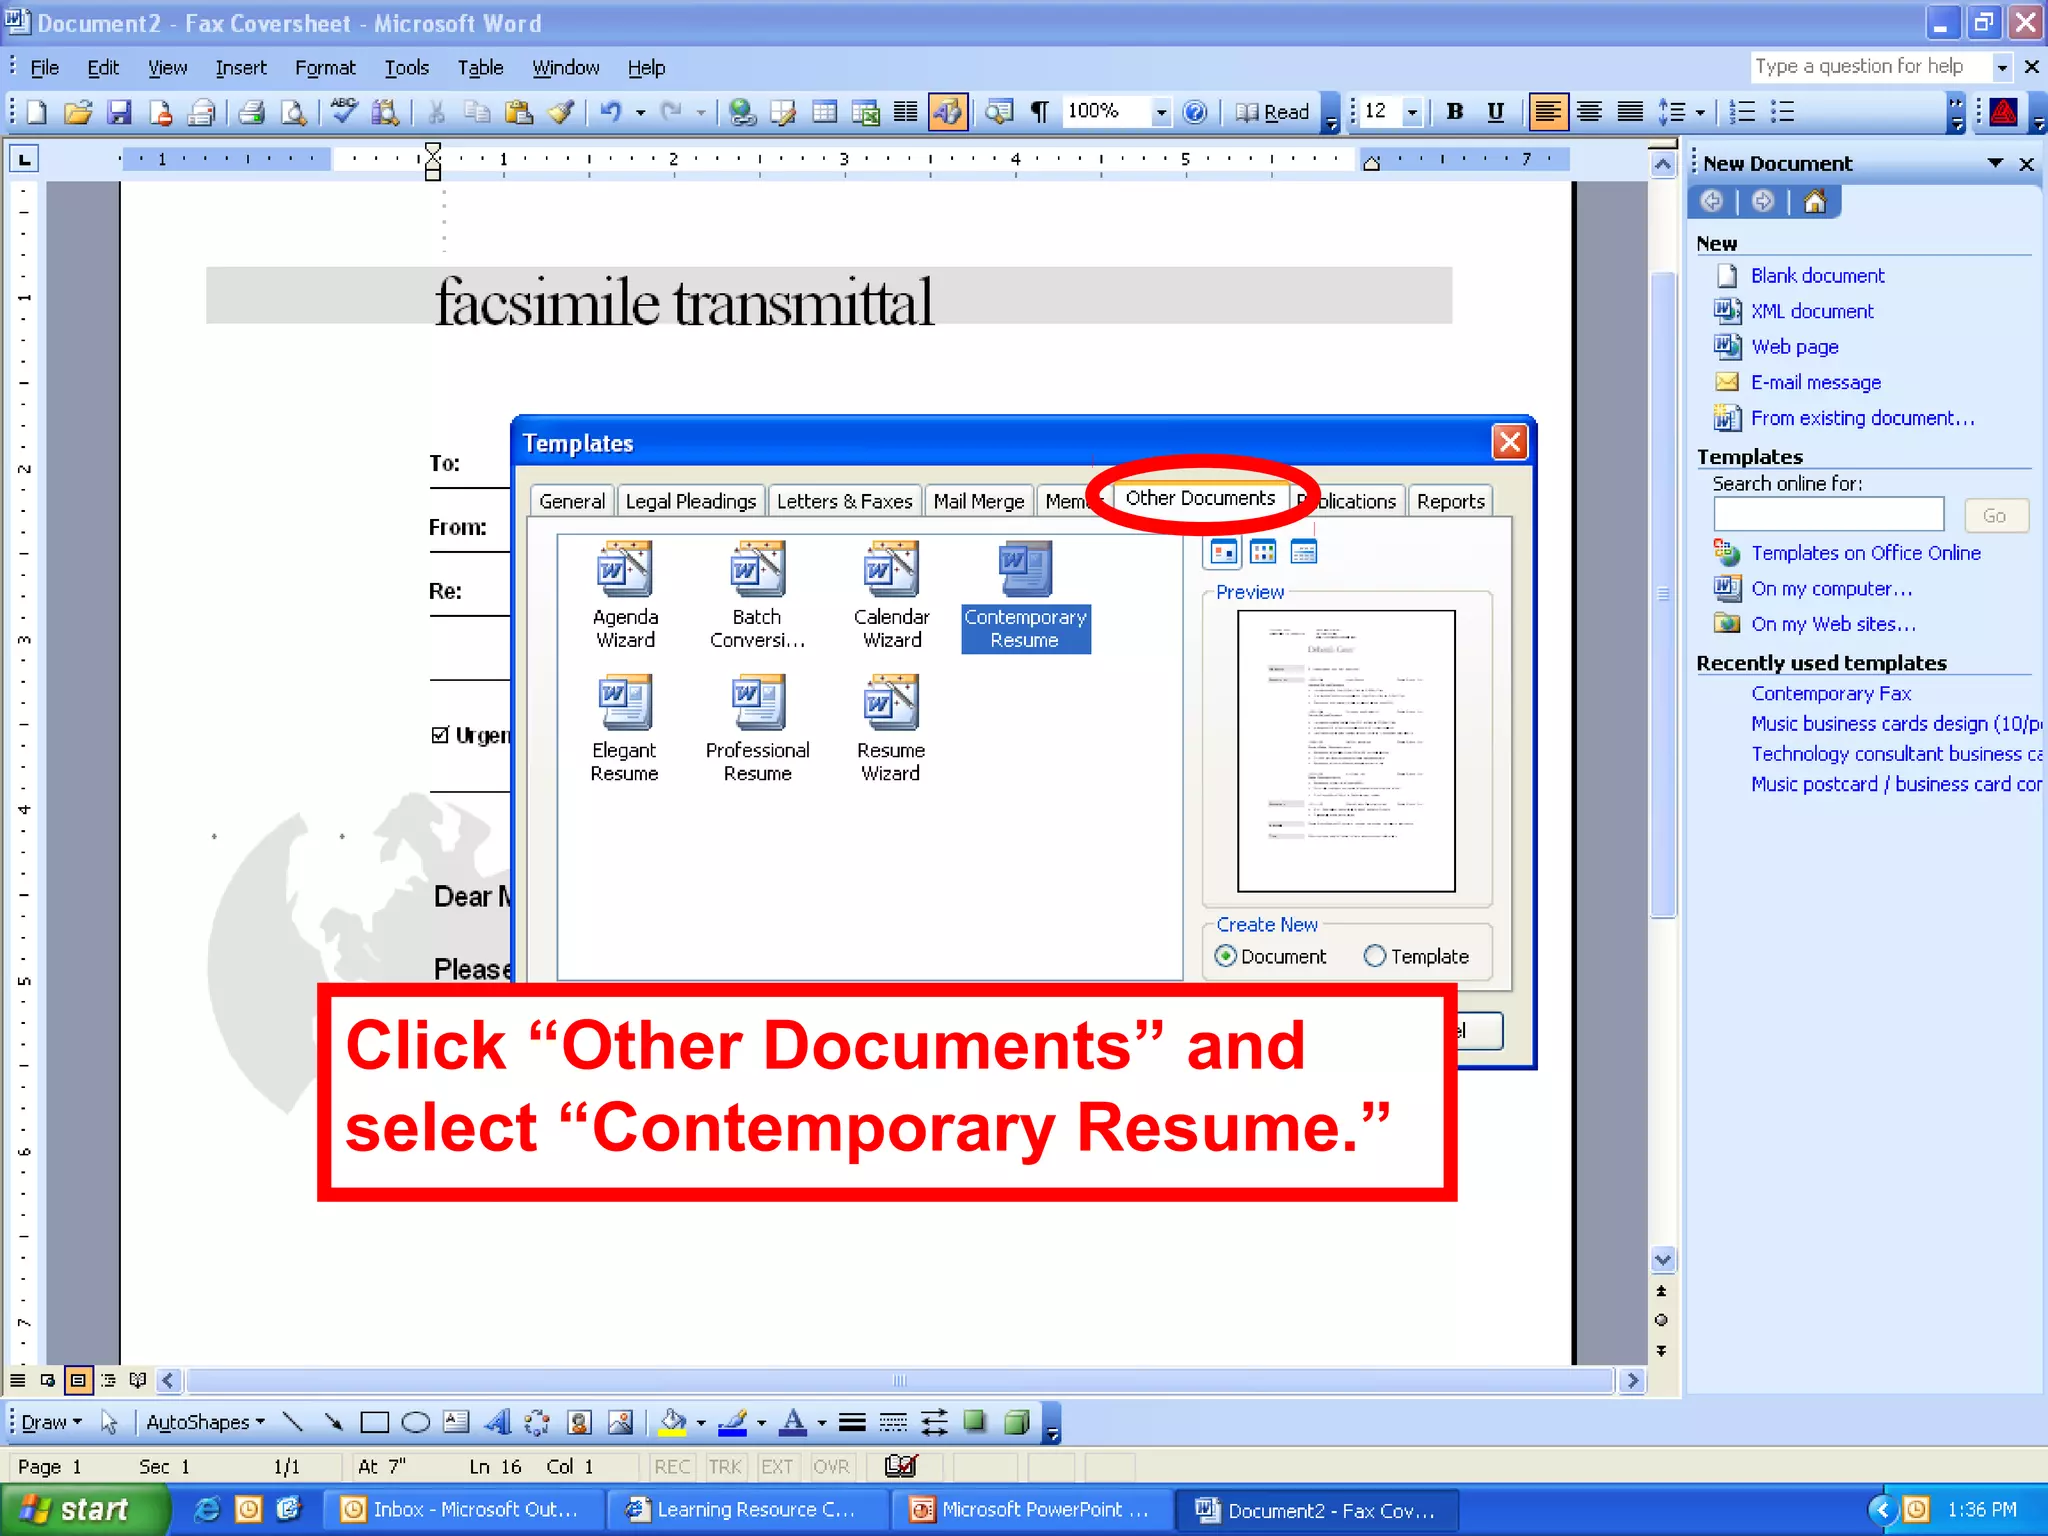This screenshot has width=2048, height=1536.
Task: Click the Paste clipboard icon
Action: (x=518, y=112)
